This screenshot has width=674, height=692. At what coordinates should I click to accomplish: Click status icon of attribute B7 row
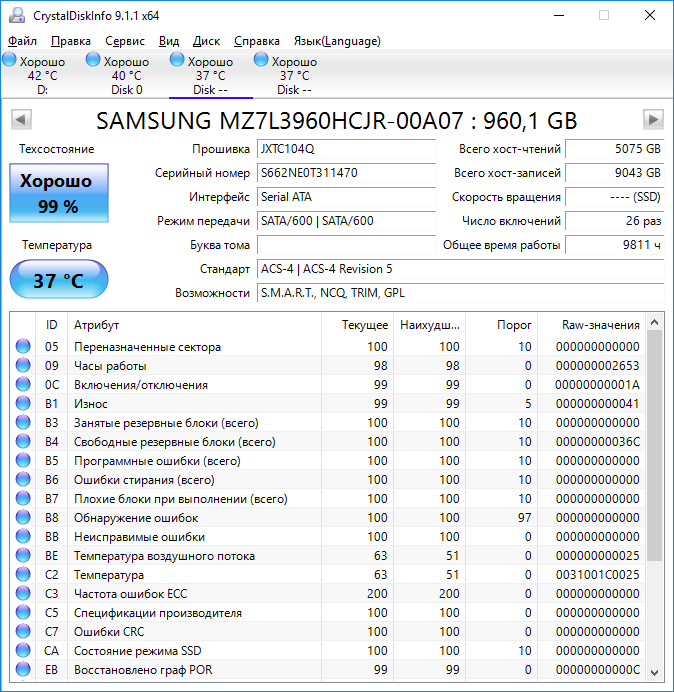click(23, 498)
